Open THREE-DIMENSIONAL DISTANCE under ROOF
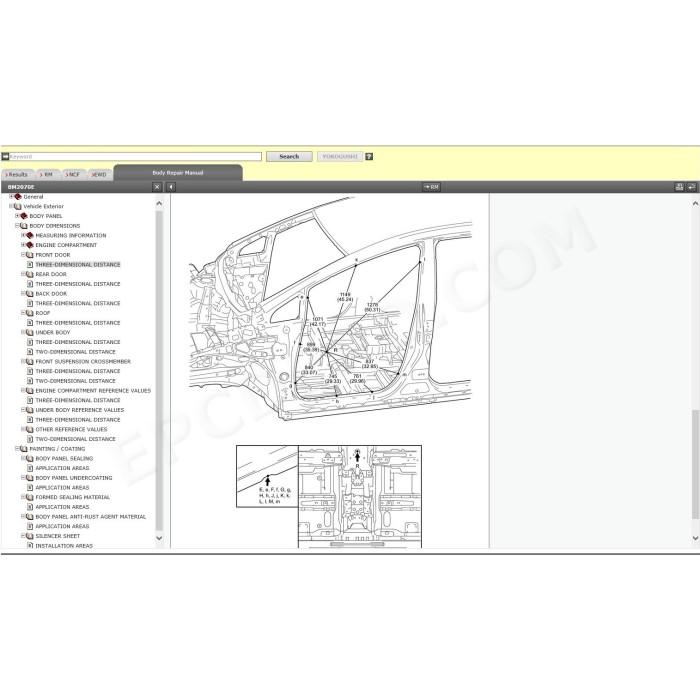The height and width of the screenshot is (700, 700). pos(78,323)
